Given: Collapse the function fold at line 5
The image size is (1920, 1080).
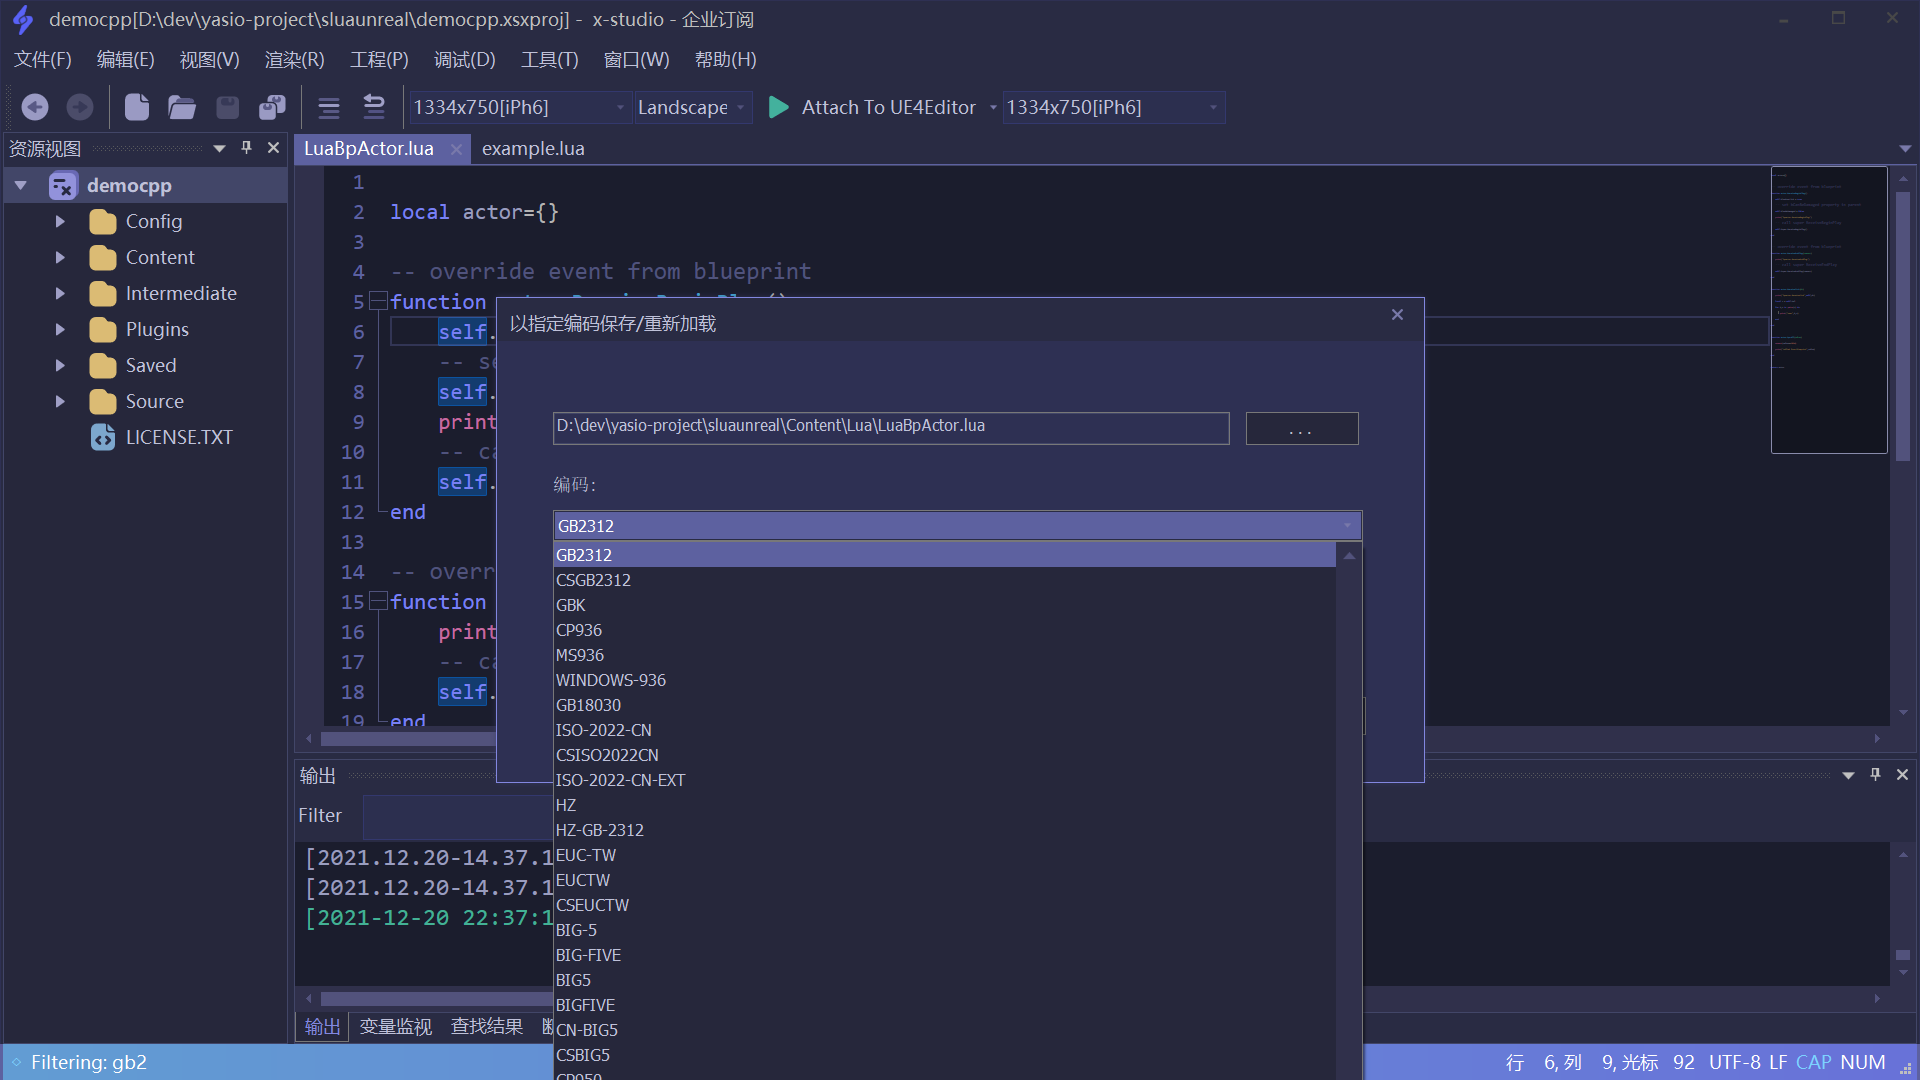Looking at the screenshot, I should pos(378,300).
